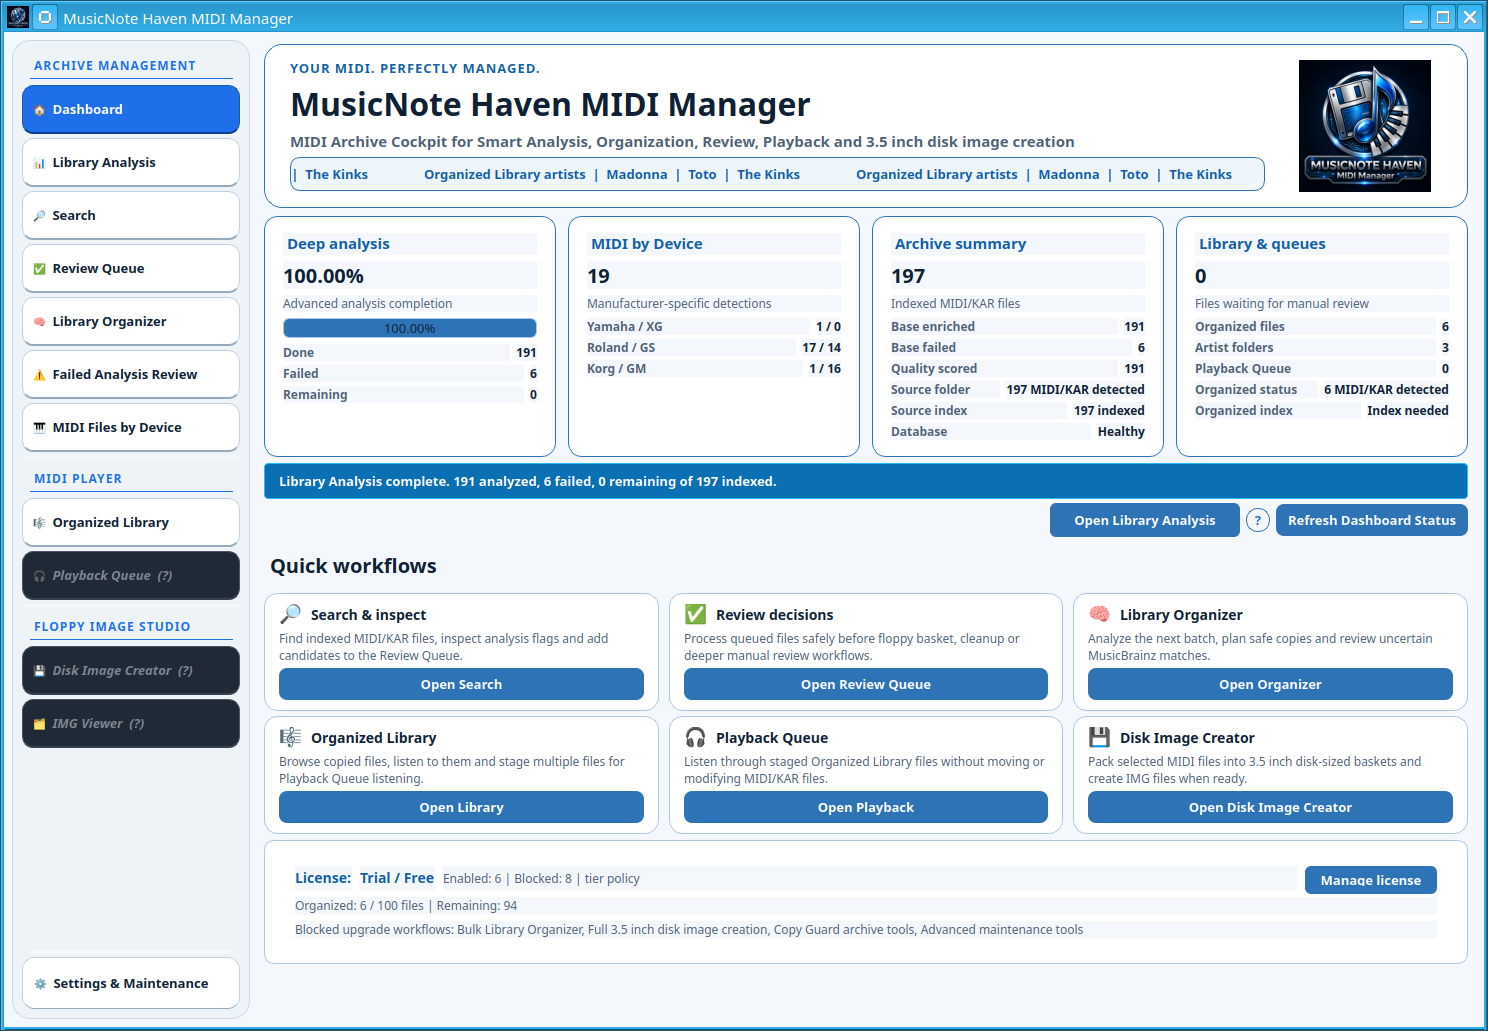Click the 'Source index' row label
The image size is (1488, 1031).
[929, 411]
